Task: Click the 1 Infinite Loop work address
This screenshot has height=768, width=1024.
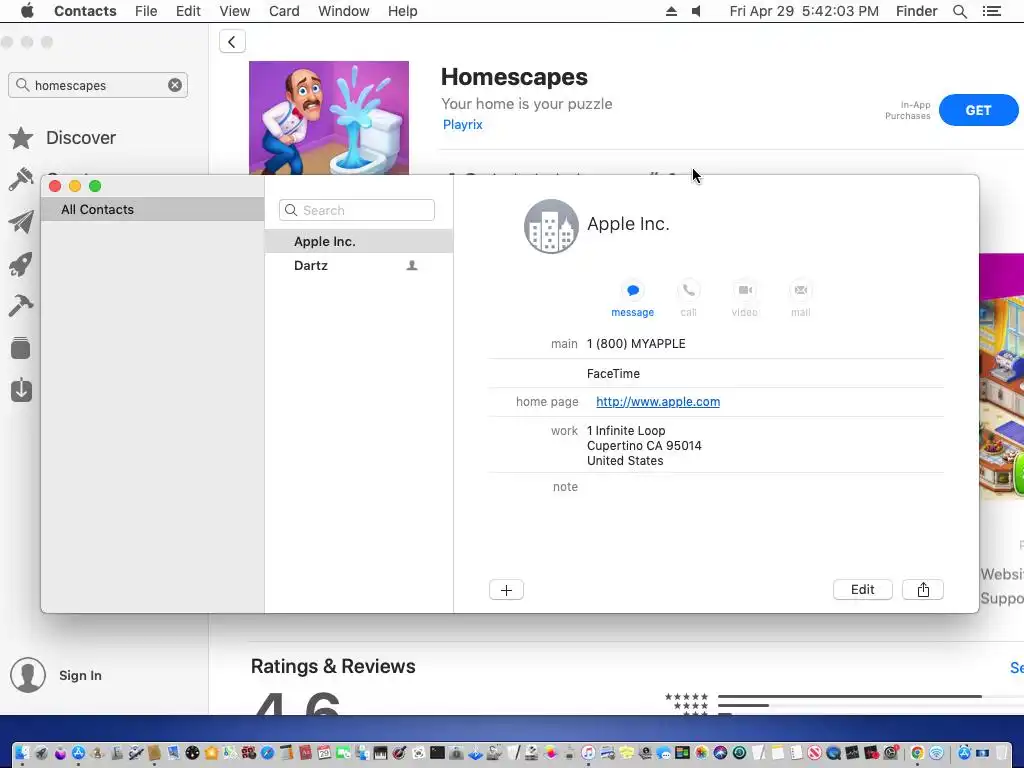Action: pyautogui.click(x=644, y=445)
